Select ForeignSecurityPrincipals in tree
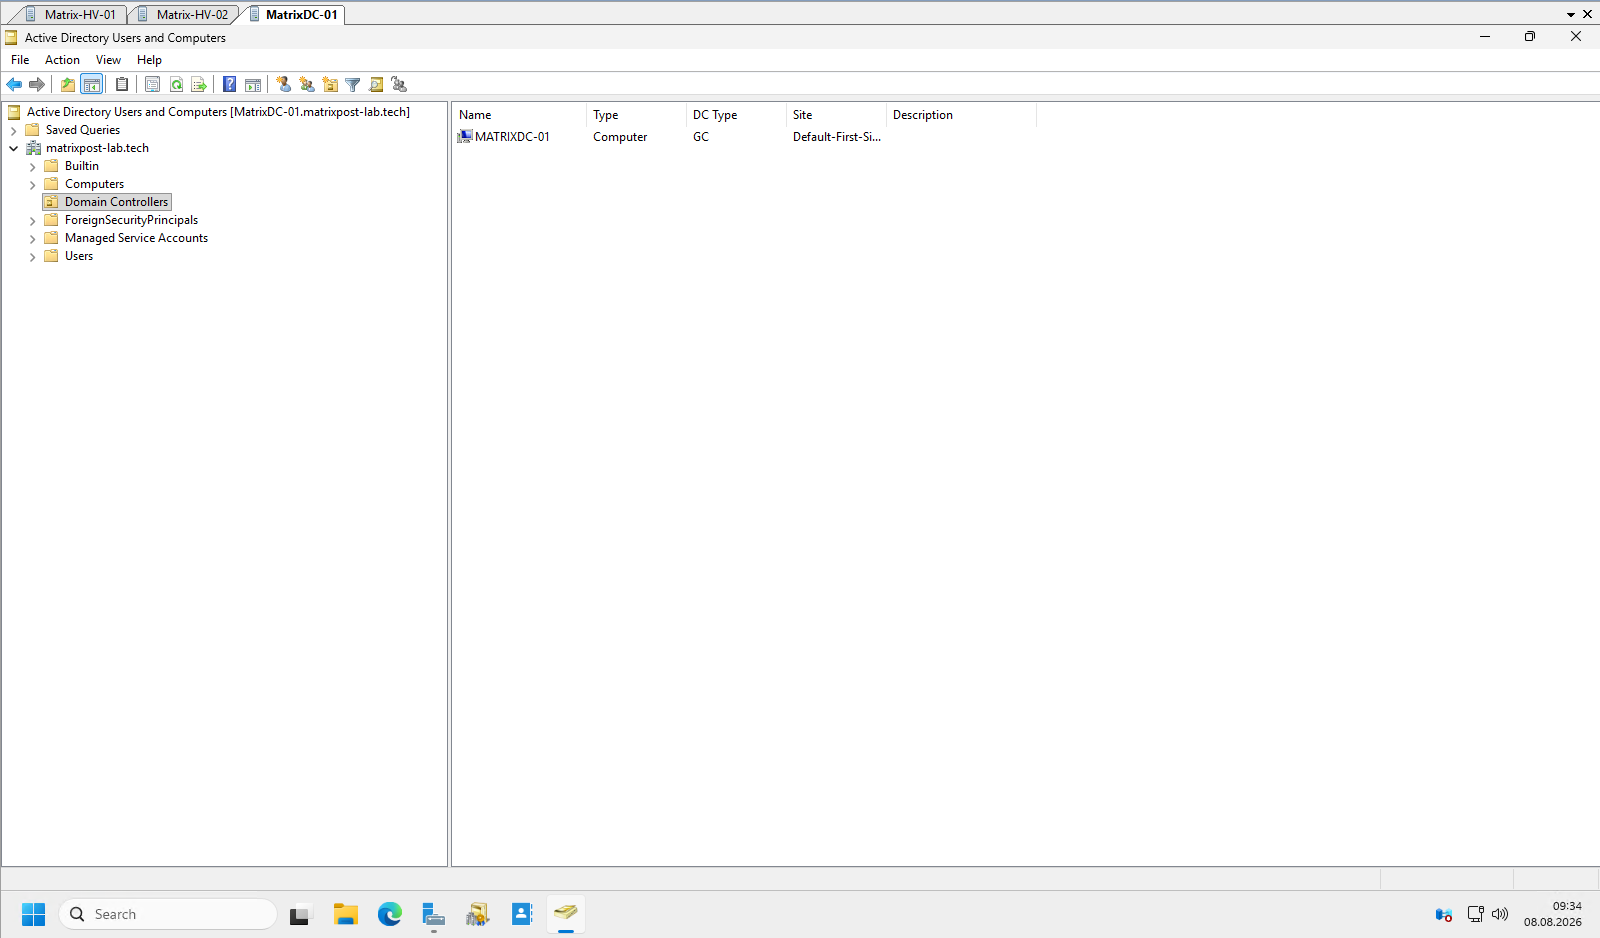 pyautogui.click(x=131, y=220)
